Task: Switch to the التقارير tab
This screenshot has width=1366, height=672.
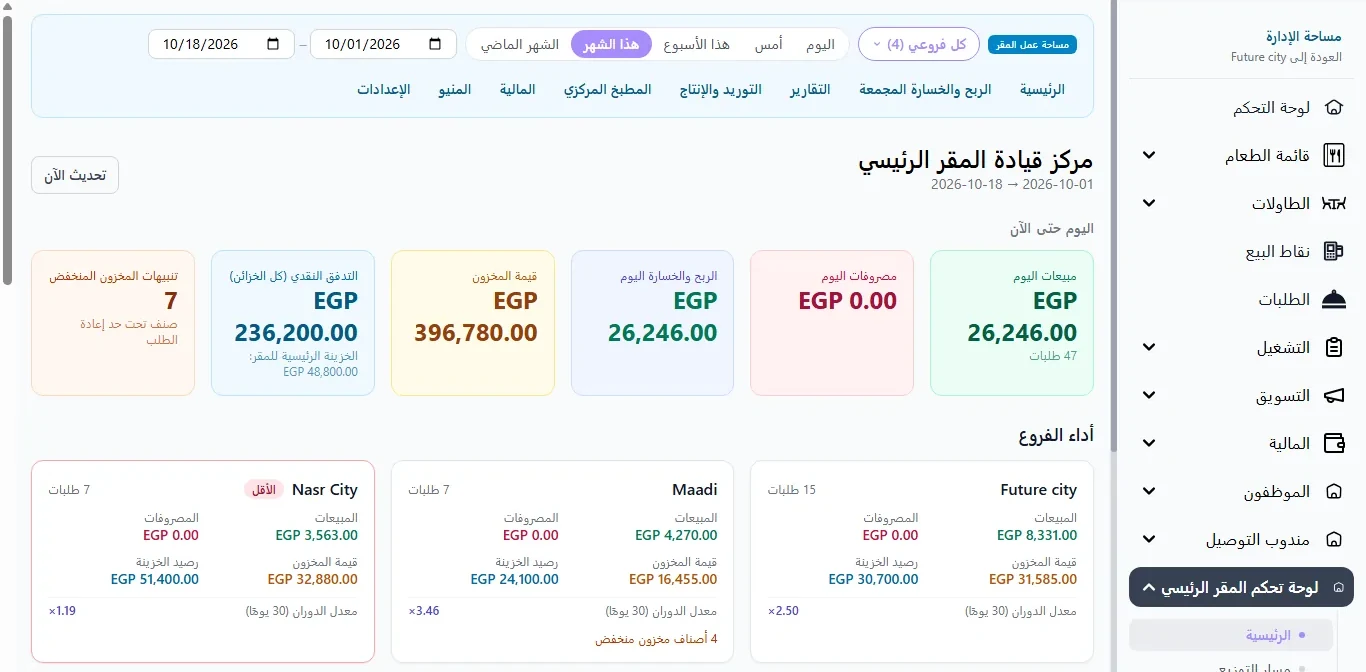Action: 810,89
